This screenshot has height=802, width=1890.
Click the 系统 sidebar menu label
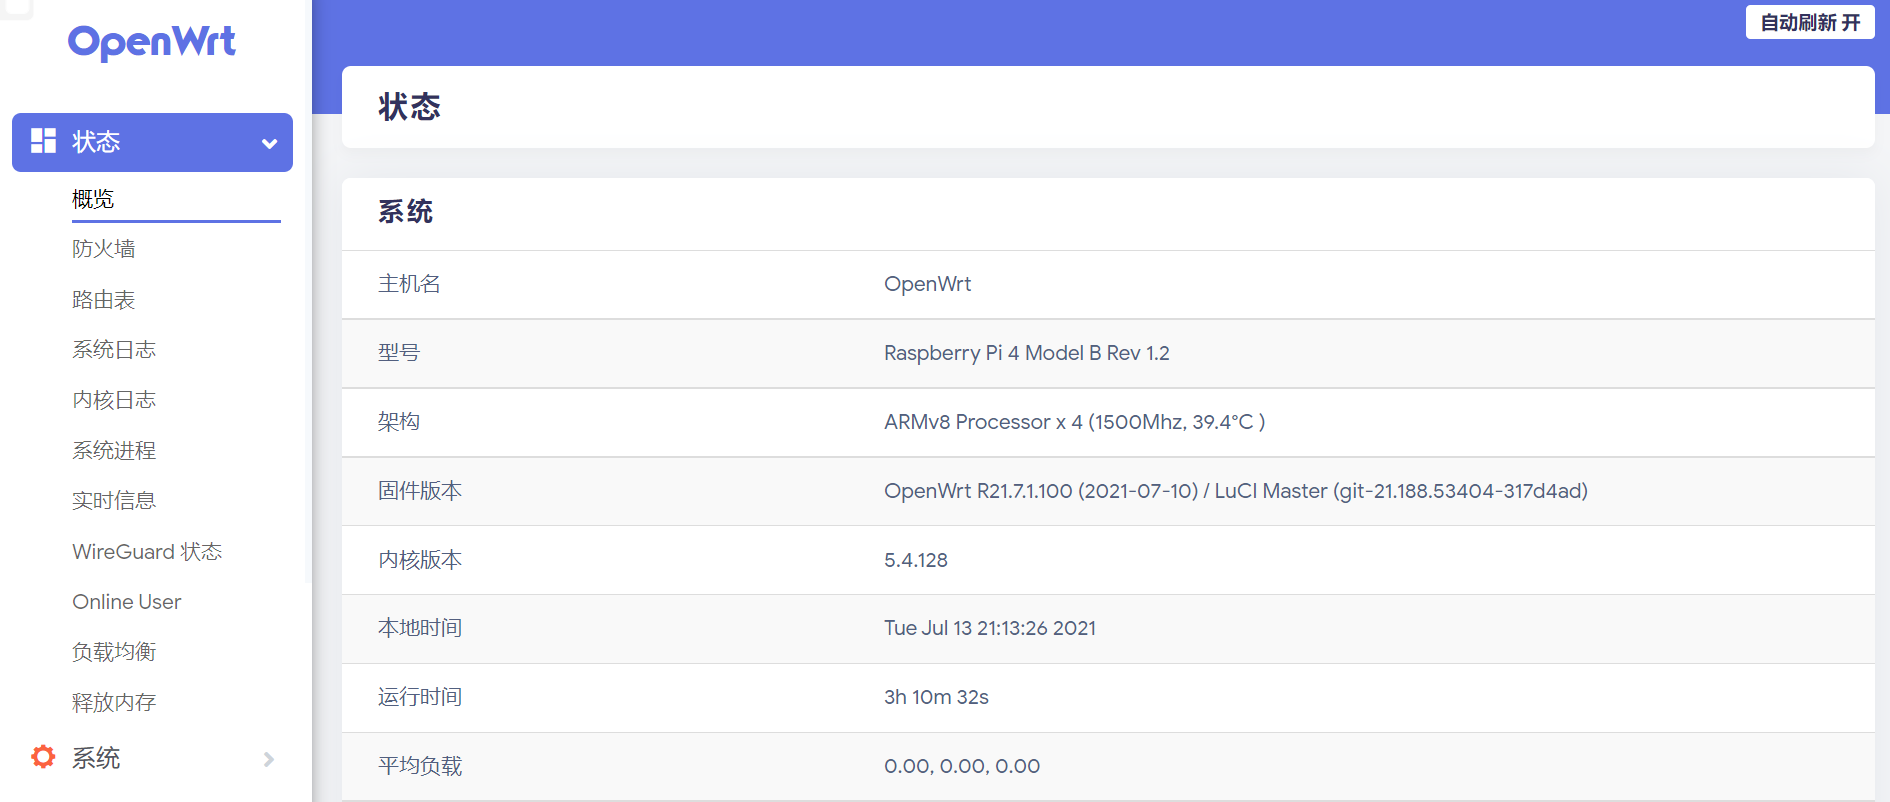click(96, 758)
